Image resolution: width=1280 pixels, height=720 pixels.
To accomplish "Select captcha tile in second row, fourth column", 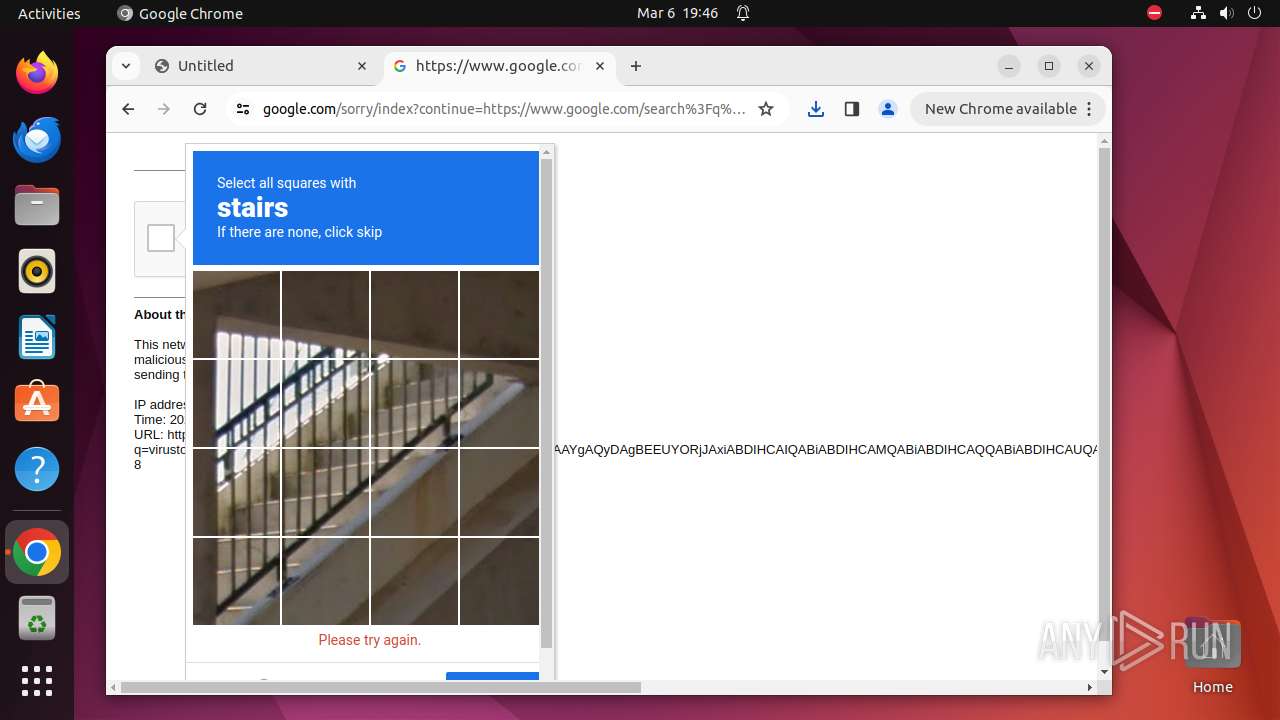I will (x=499, y=403).
